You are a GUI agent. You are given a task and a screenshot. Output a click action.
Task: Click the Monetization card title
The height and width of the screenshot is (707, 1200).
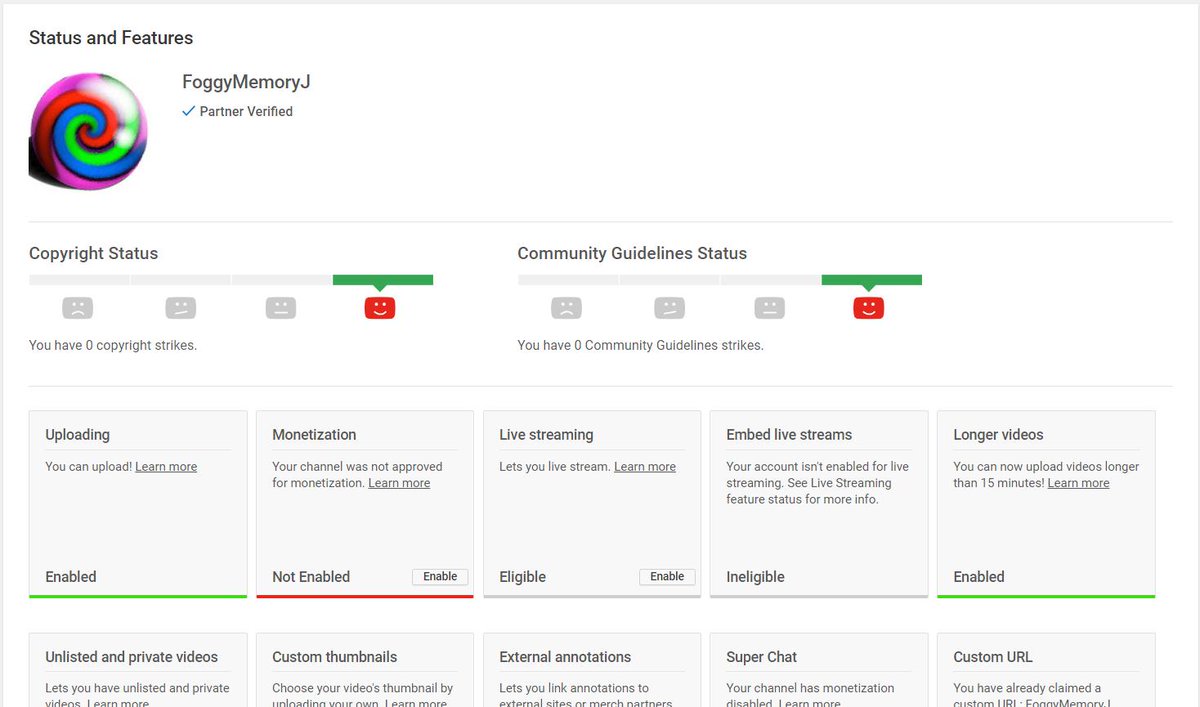tap(314, 435)
